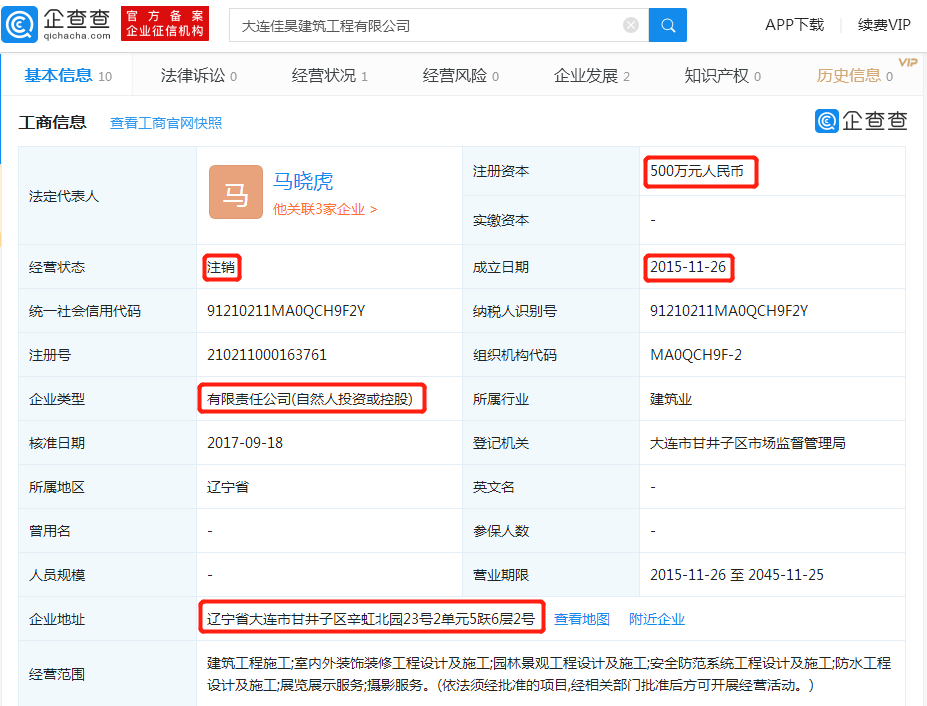Open the 经营状况 tab
Screen dimensions: 927x706
329,76
